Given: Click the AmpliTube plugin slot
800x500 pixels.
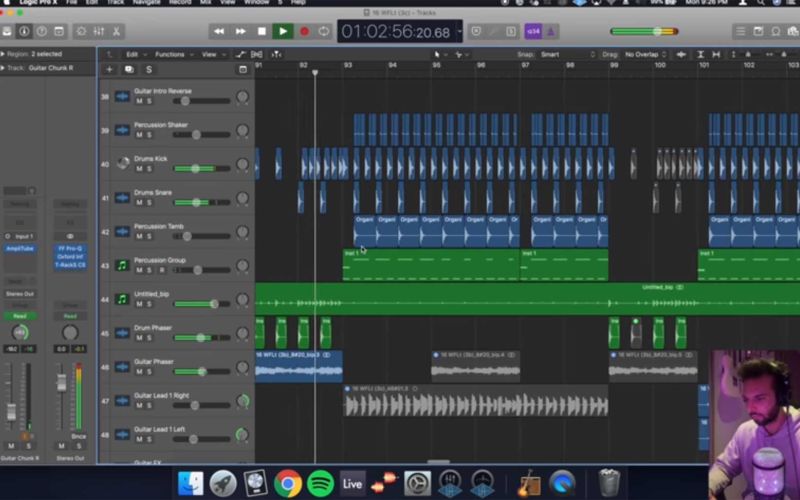Looking at the screenshot, I should coord(18,248).
